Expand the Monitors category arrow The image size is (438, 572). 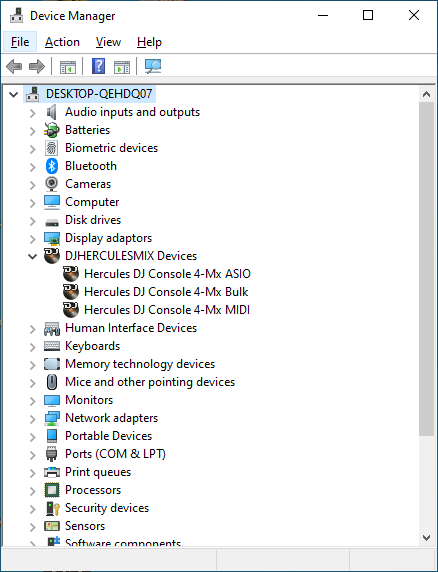click(33, 401)
